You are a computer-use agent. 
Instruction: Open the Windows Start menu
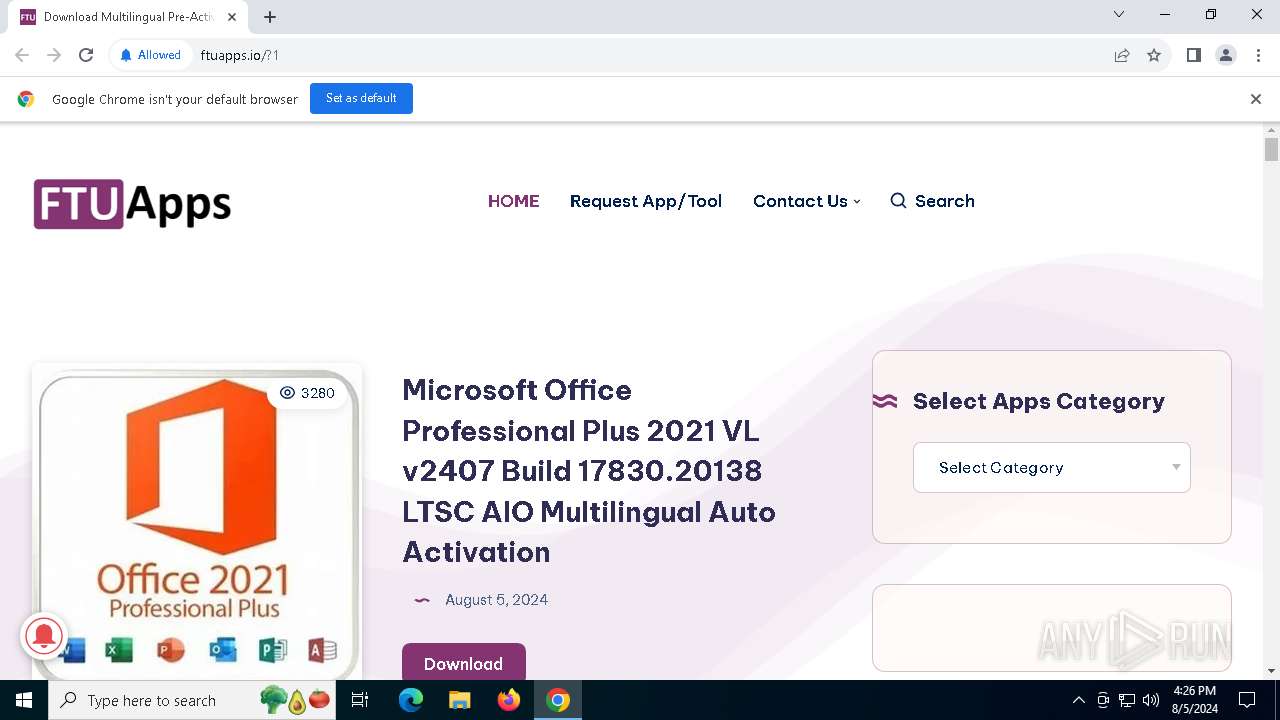click(24, 700)
